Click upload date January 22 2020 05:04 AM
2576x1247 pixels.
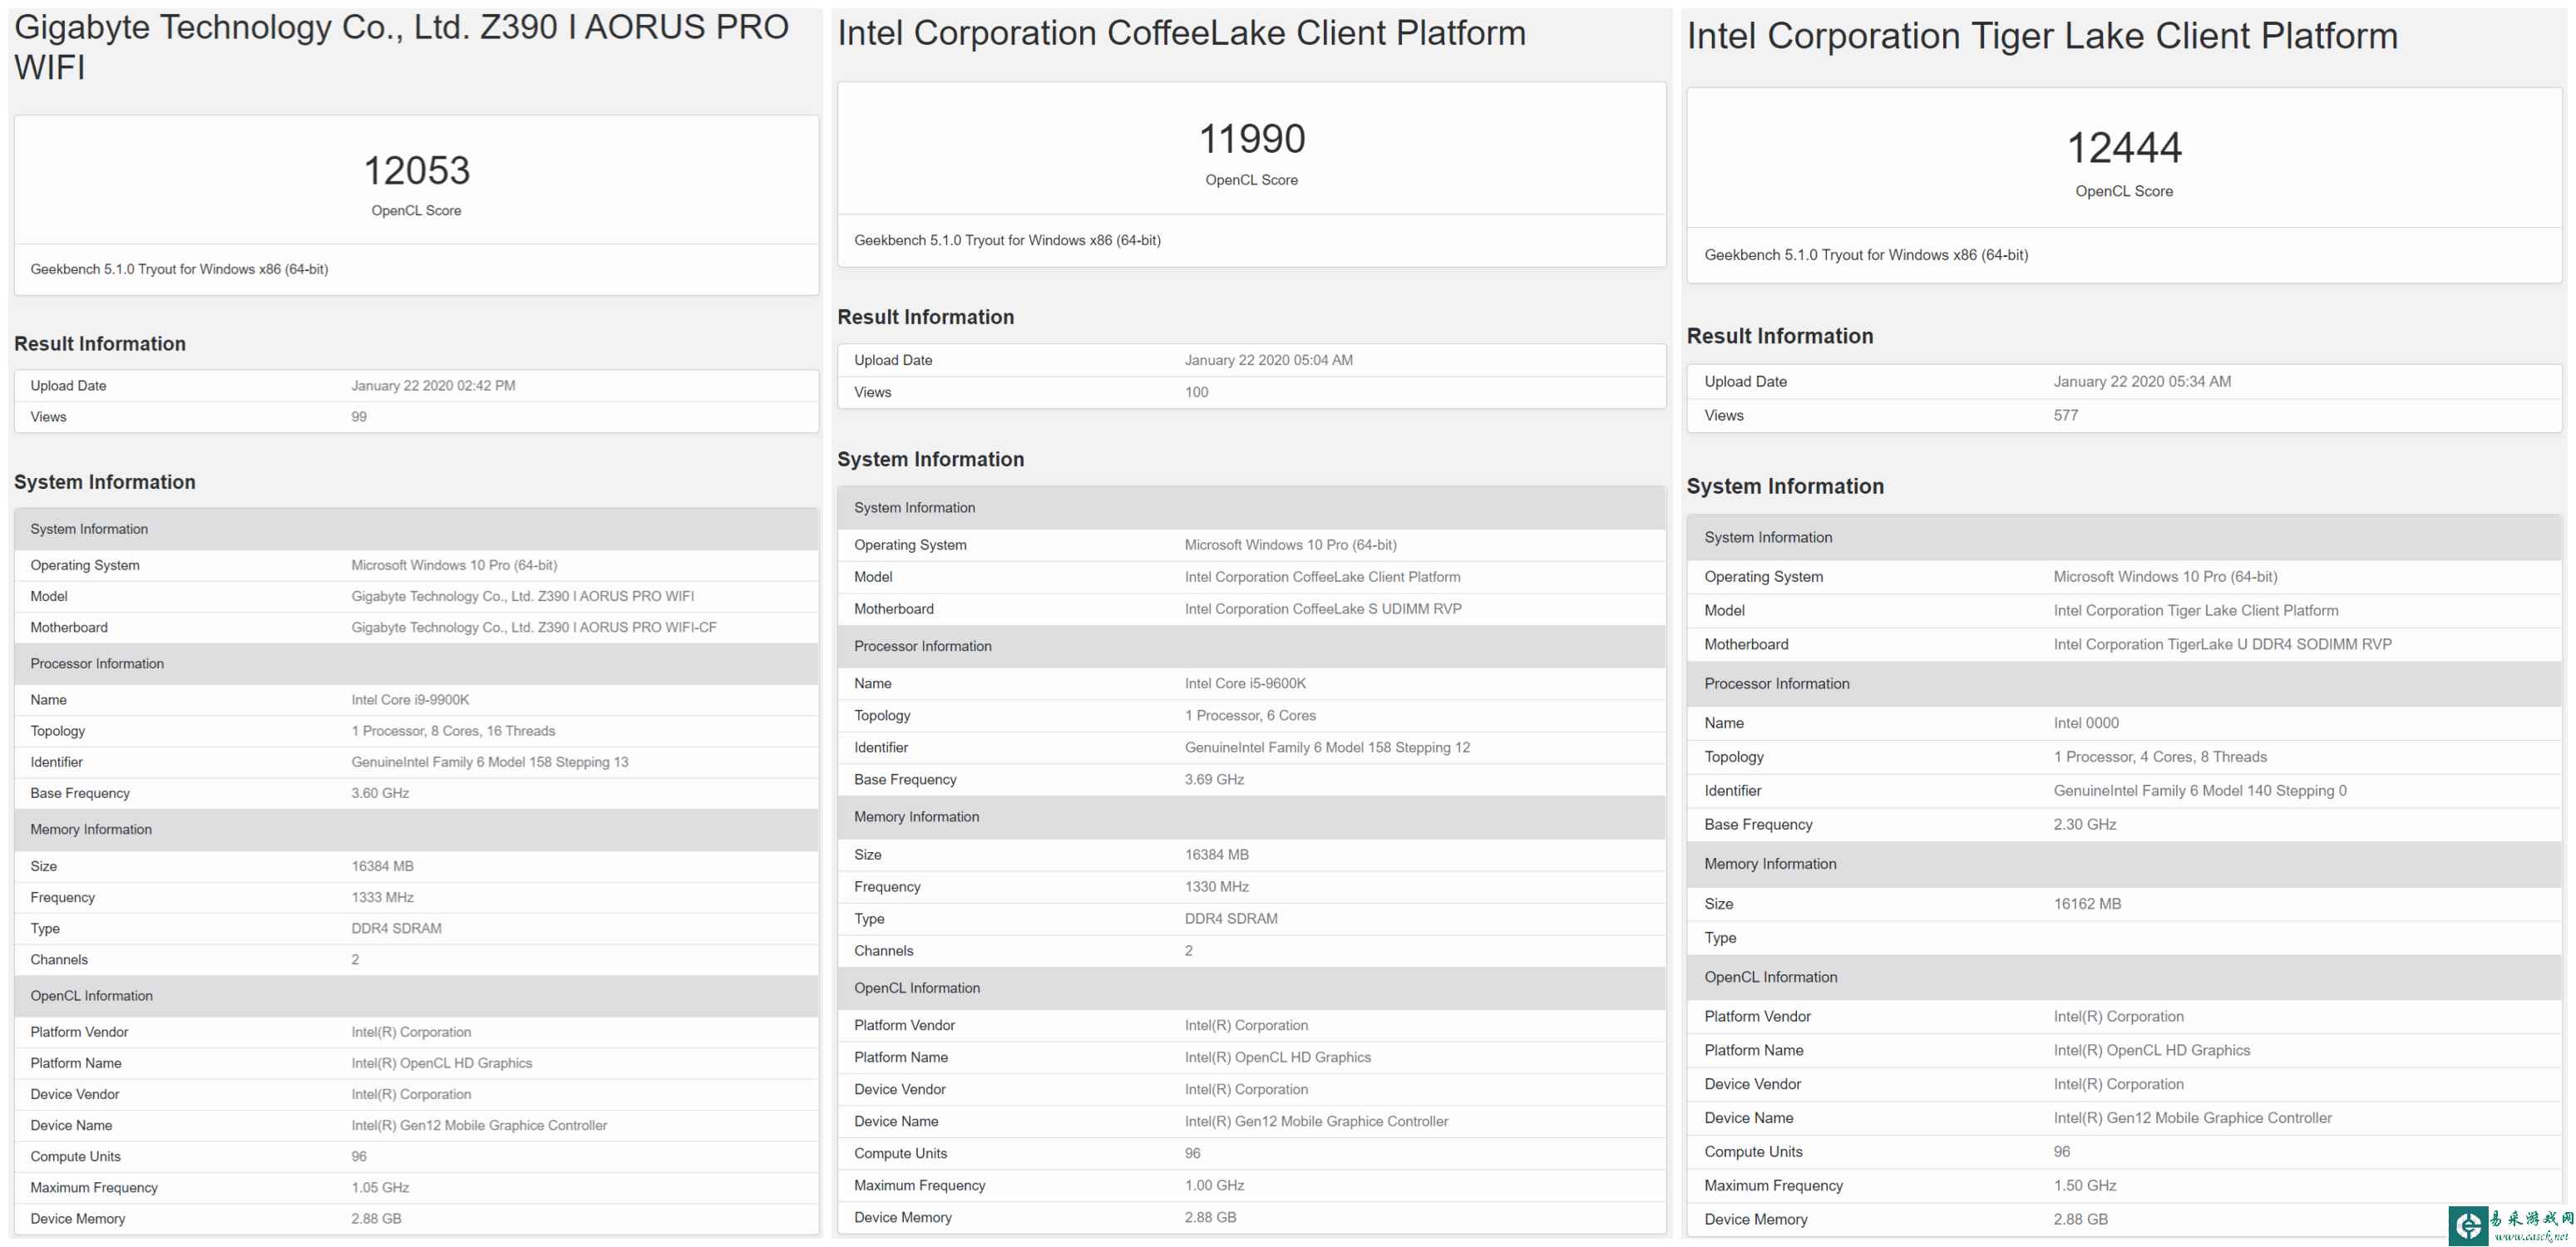1268,360
